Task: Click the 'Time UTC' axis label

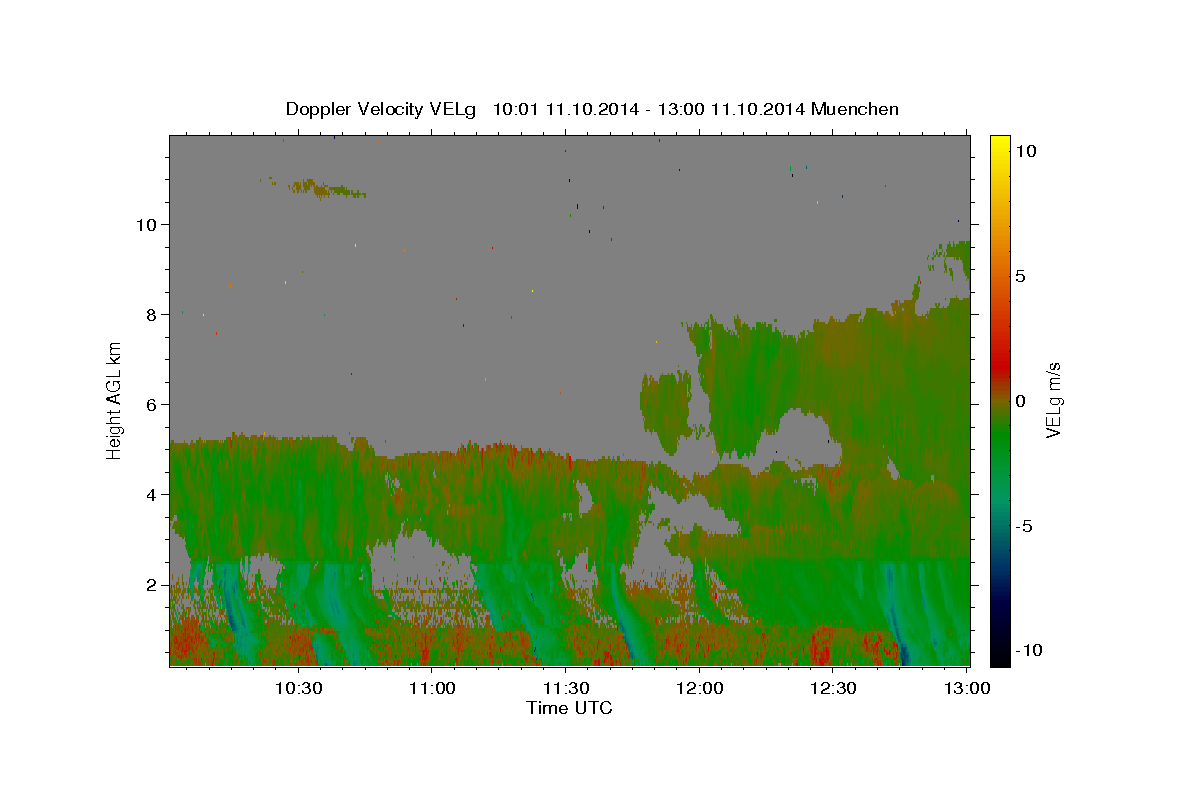Action: pos(569,708)
